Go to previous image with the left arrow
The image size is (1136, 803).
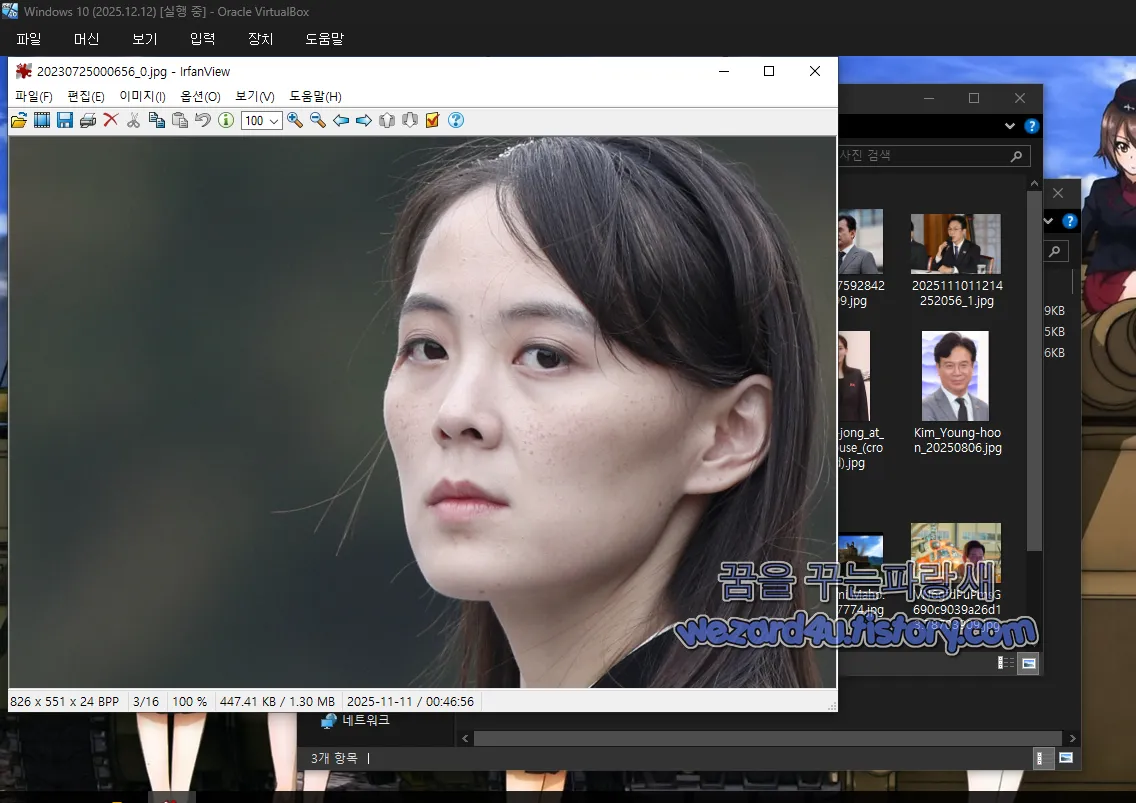341,120
